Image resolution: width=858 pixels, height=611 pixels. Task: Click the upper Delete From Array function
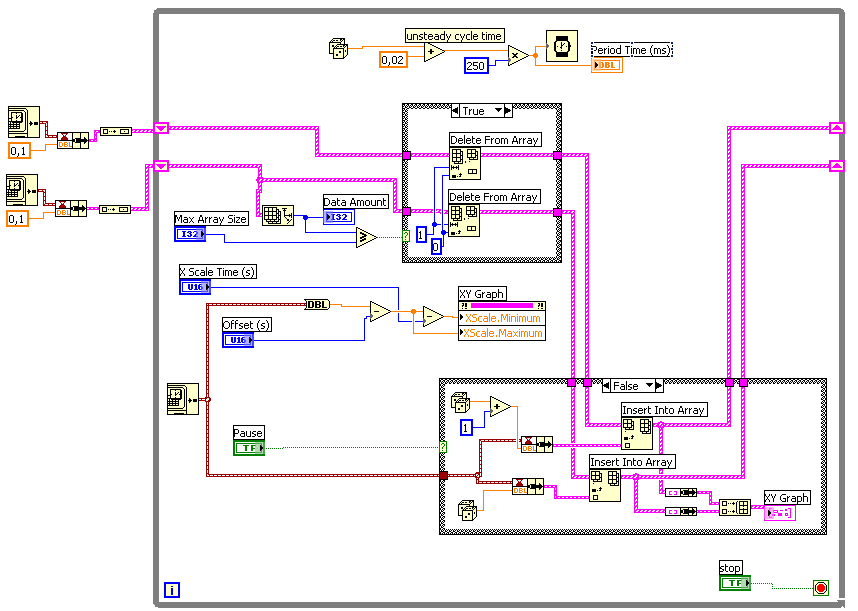tap(465, 164)
